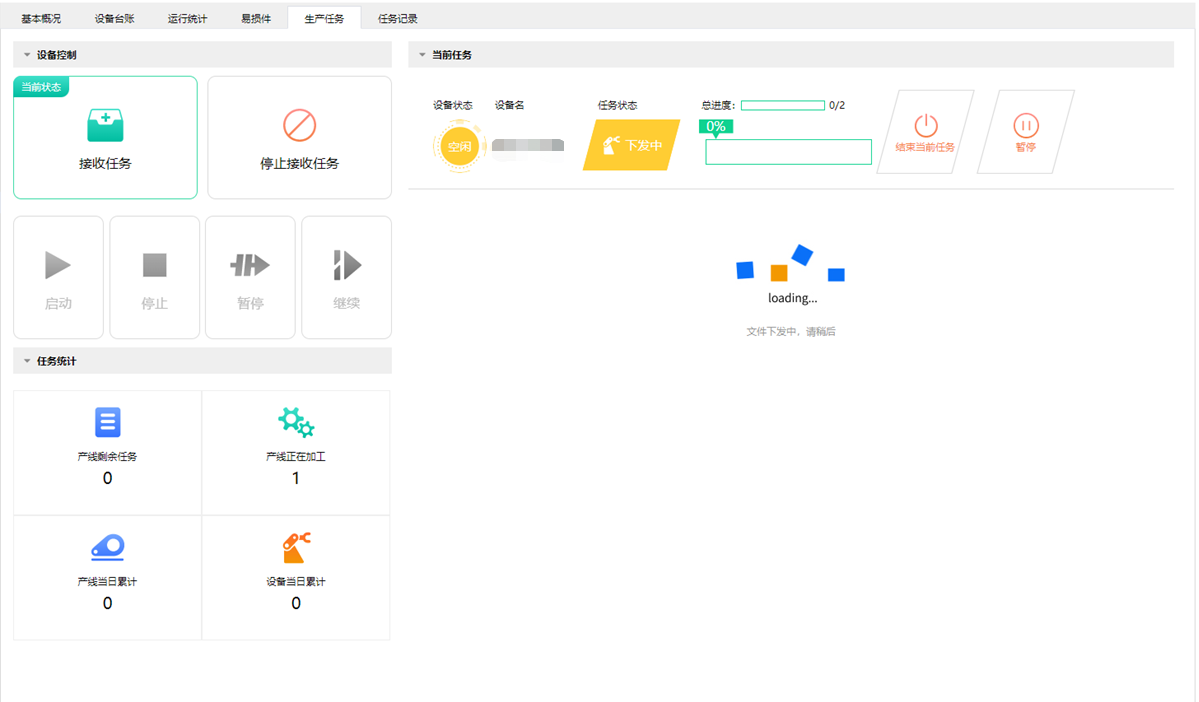Click the 产线正在加工 gears icon
Screen dimensions: 1199x702
(x=296, y=422)
